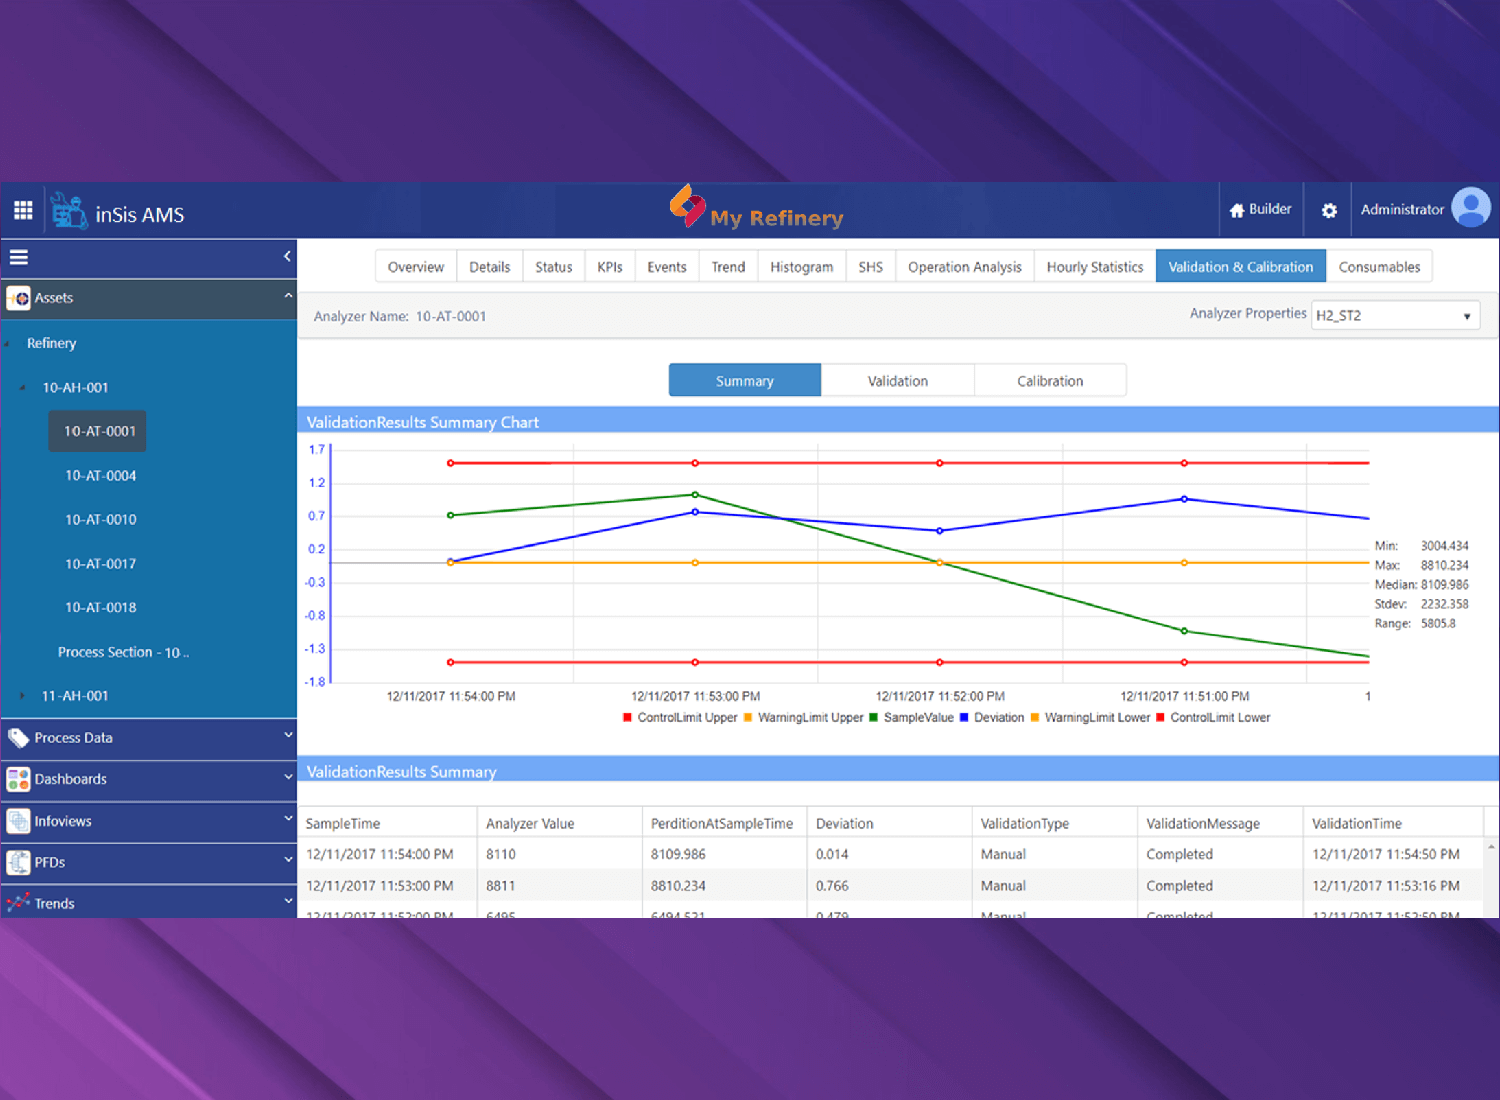Open the settings gear icon

click(1329, 211)
